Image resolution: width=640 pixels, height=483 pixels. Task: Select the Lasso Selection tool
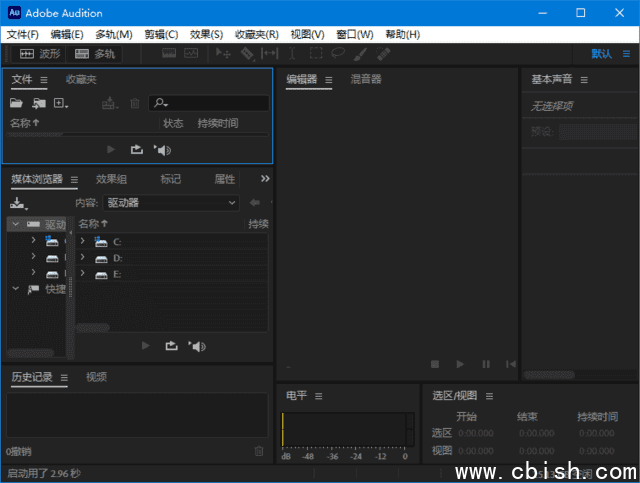click(x=338, y=53)
